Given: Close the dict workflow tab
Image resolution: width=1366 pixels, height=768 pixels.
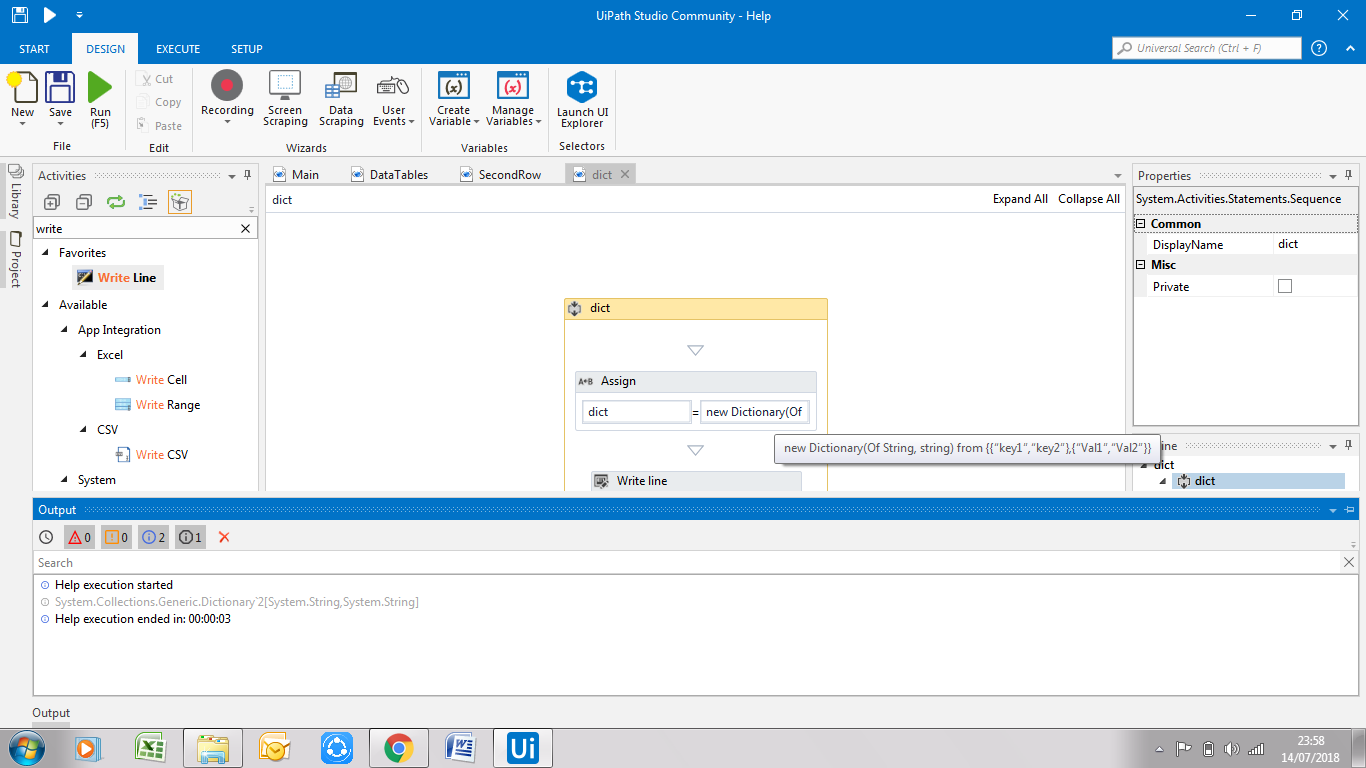Looking at the screenshot, I should point(625,174).
